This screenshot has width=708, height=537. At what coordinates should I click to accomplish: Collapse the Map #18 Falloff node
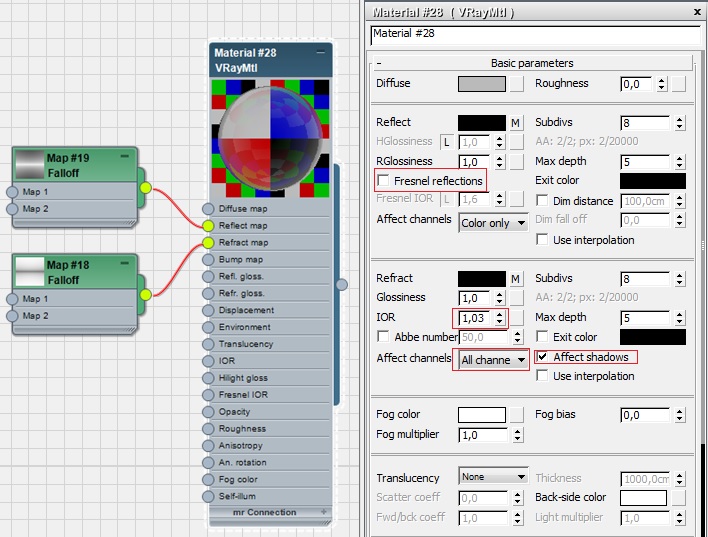click(x=125, y=263)
